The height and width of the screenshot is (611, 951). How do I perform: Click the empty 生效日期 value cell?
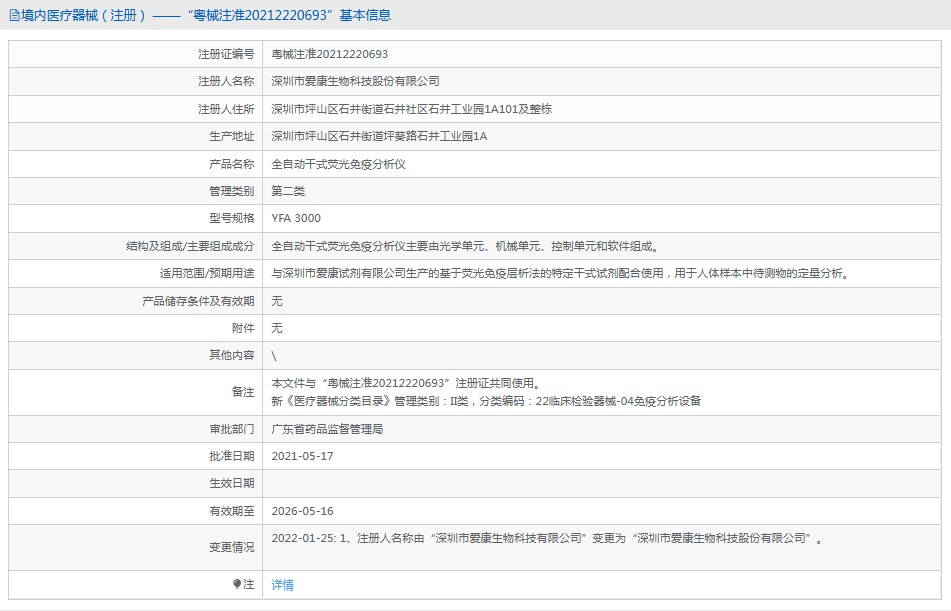[x=600, y=483]
